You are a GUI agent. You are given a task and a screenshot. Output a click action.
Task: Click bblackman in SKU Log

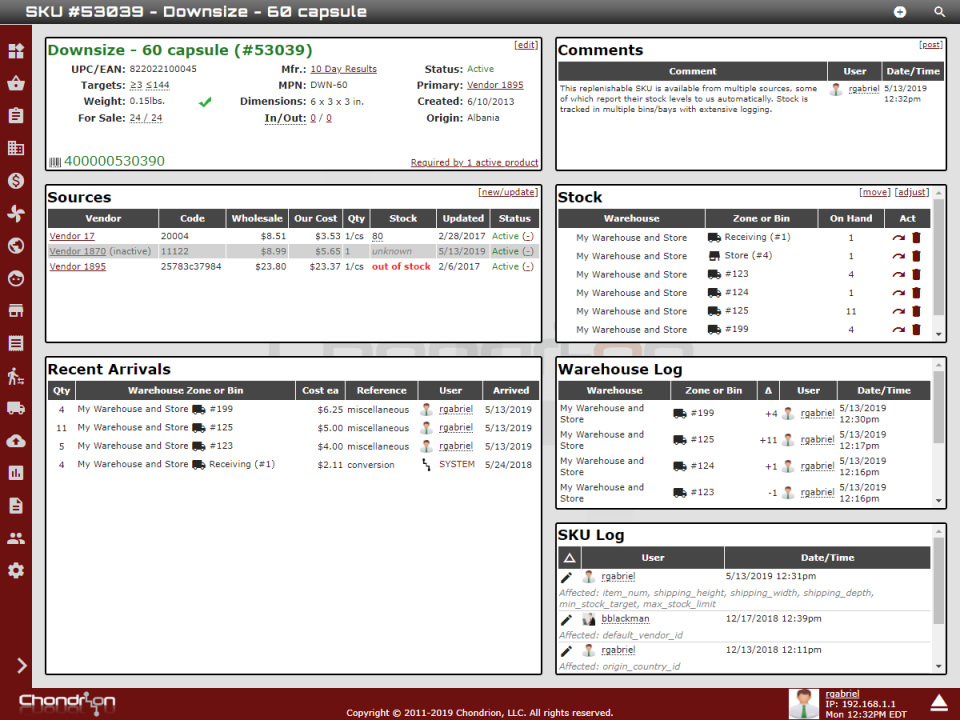click(625, 618)
